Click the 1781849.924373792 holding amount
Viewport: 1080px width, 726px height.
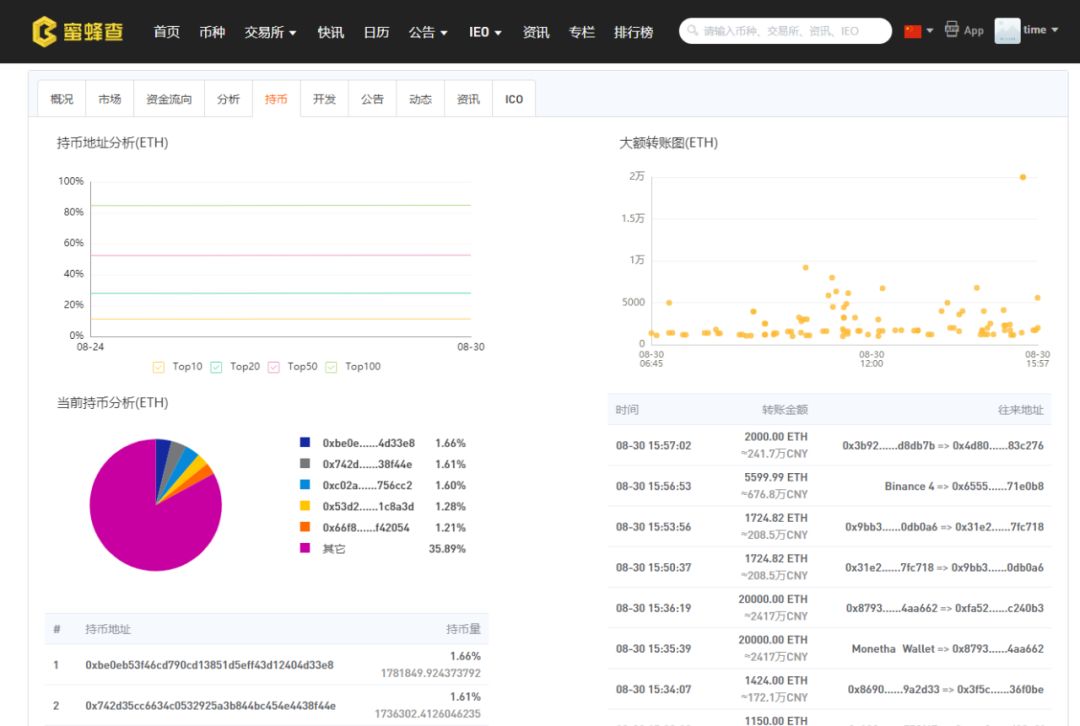pyautogui.click(x=430, y=673)
